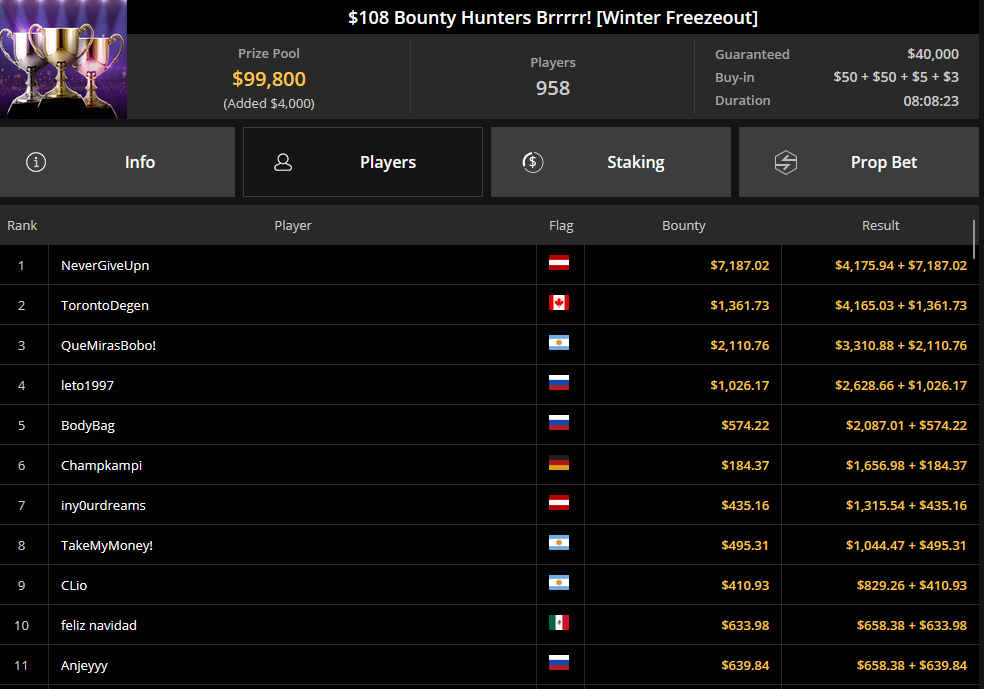The height and width of the screenshot is (689, 984).
Task: Sort by Rank column header
Action: (22, 226)
